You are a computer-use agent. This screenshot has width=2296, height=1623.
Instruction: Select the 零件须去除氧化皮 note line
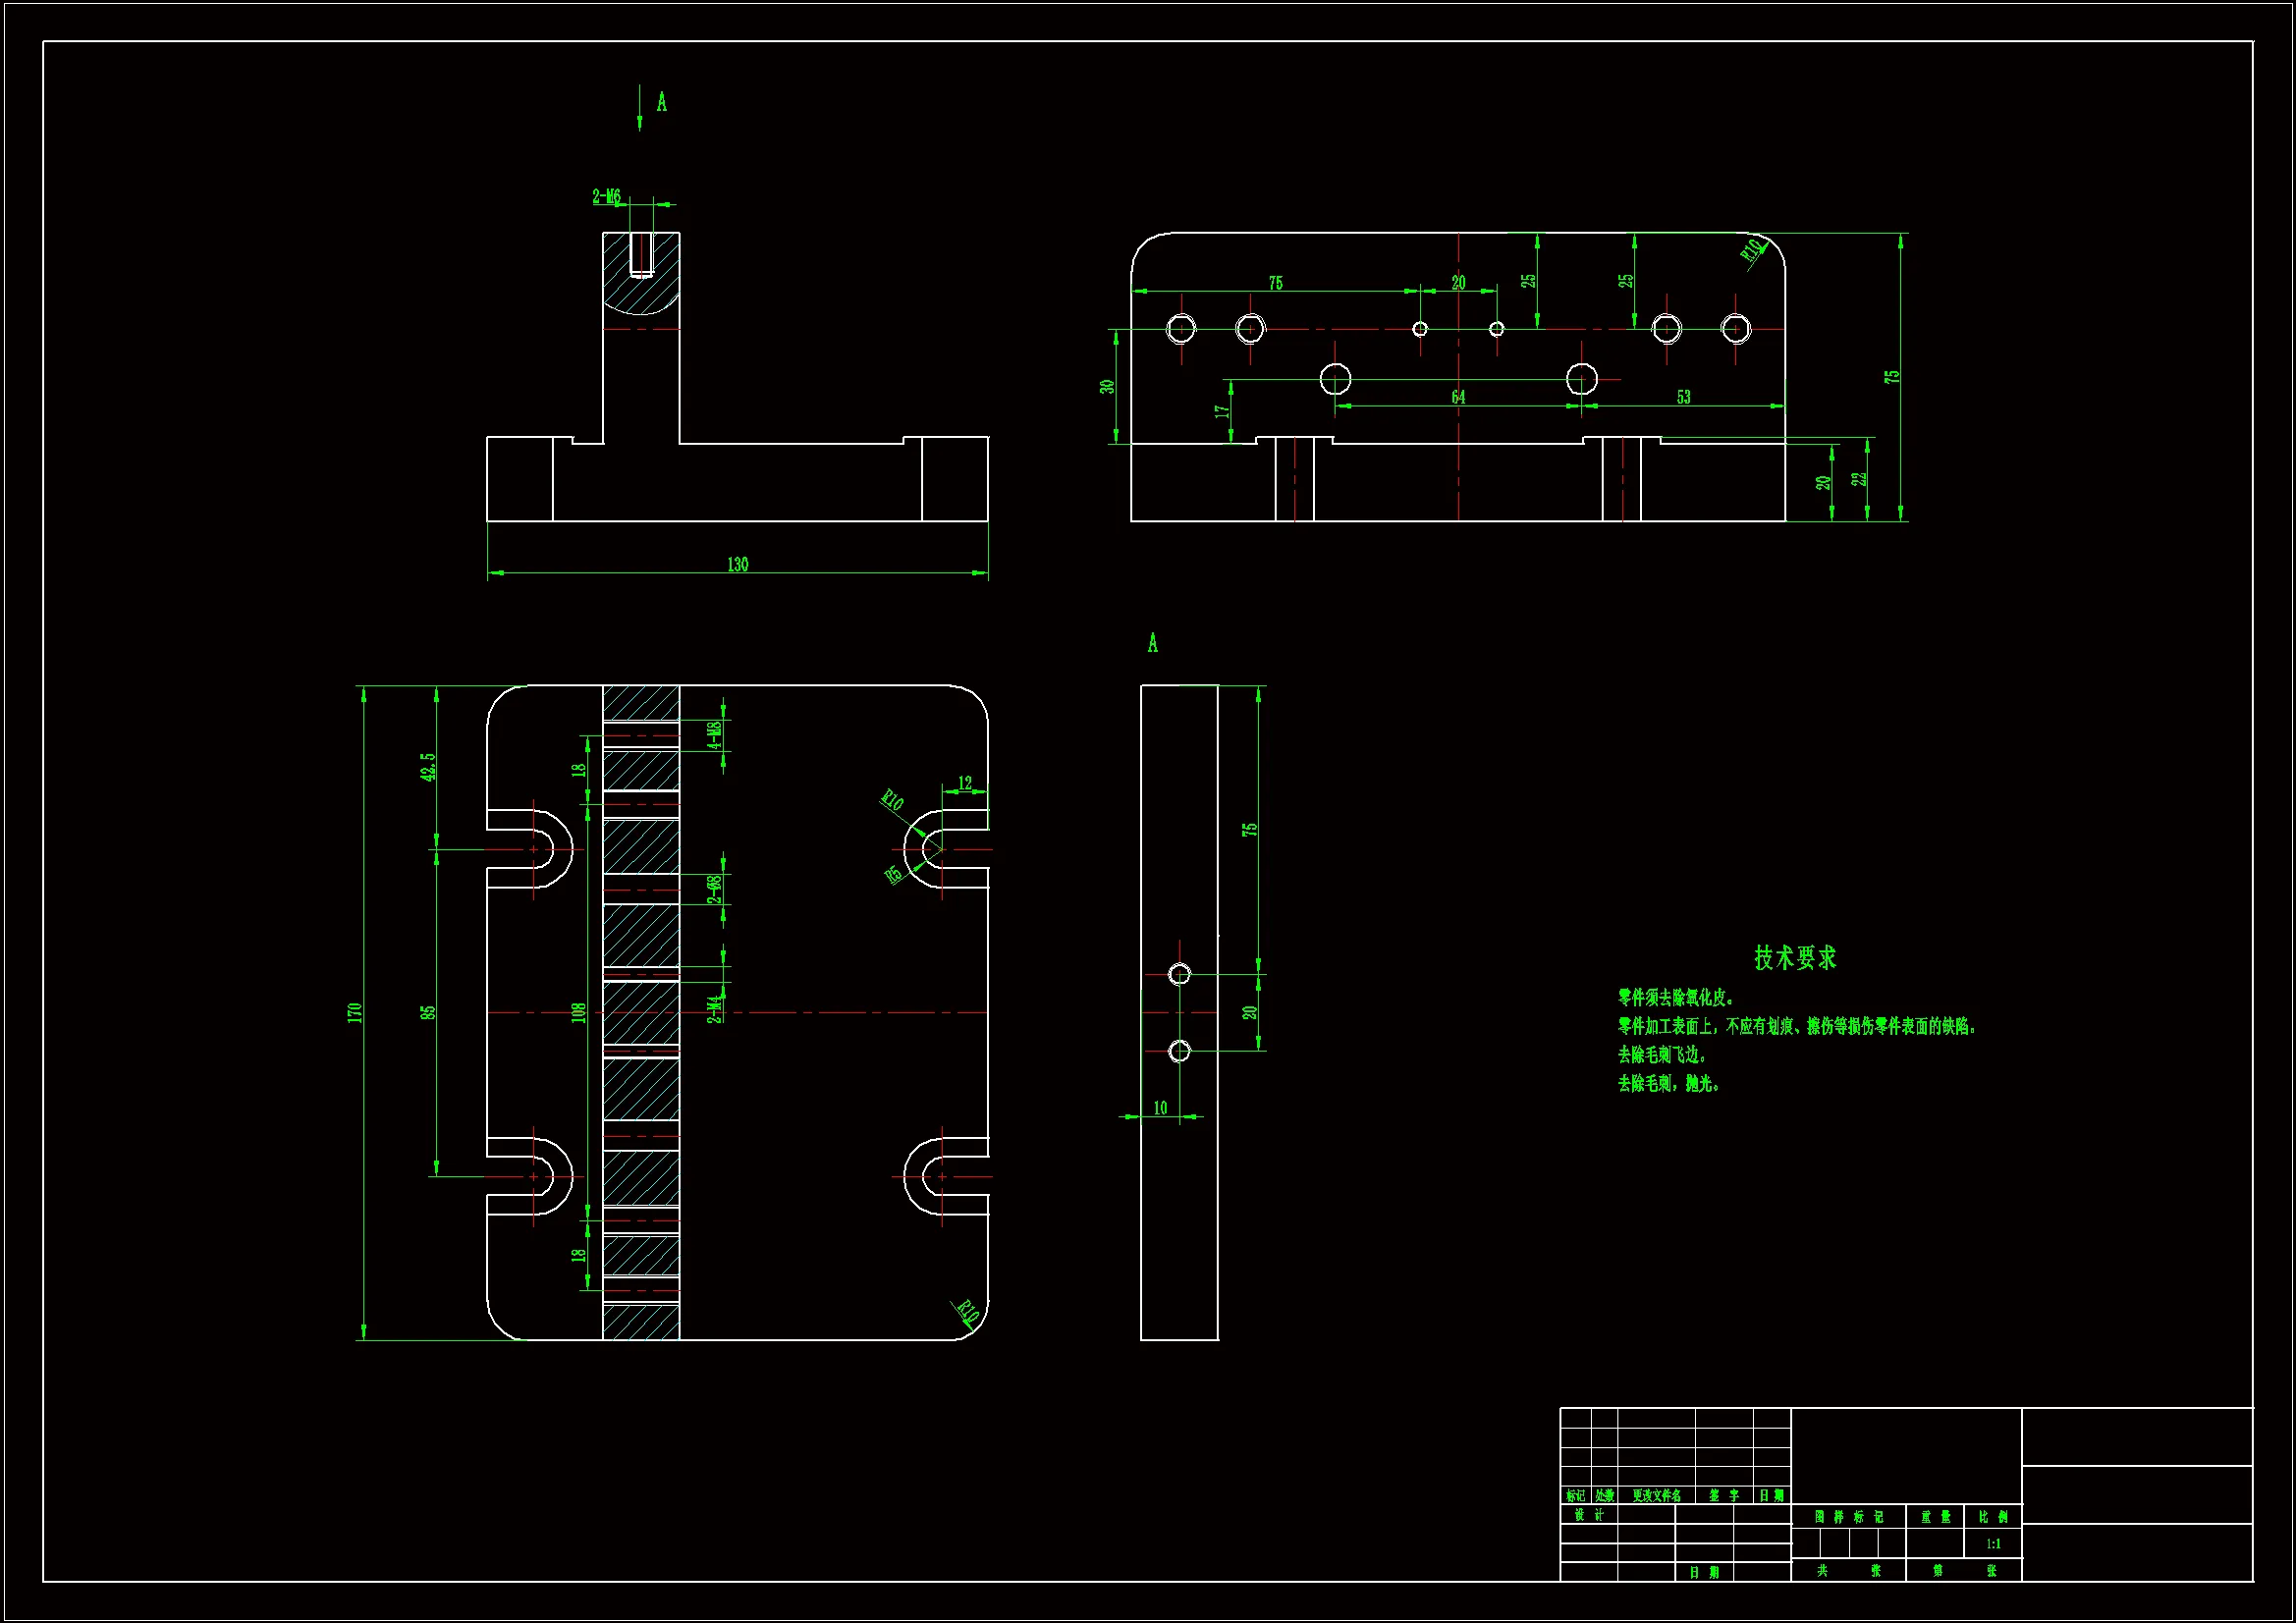[x=1677, y=998]
